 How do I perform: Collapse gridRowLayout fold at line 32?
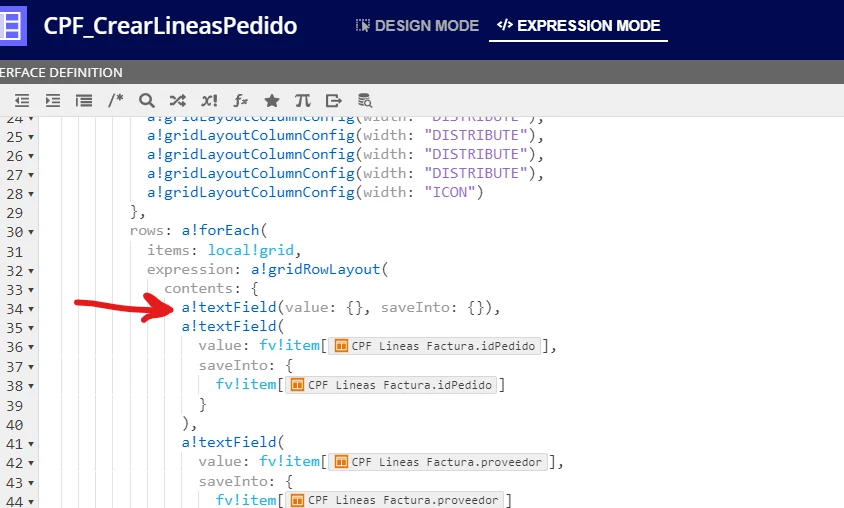pyautogui.click(x=31, y=271)
